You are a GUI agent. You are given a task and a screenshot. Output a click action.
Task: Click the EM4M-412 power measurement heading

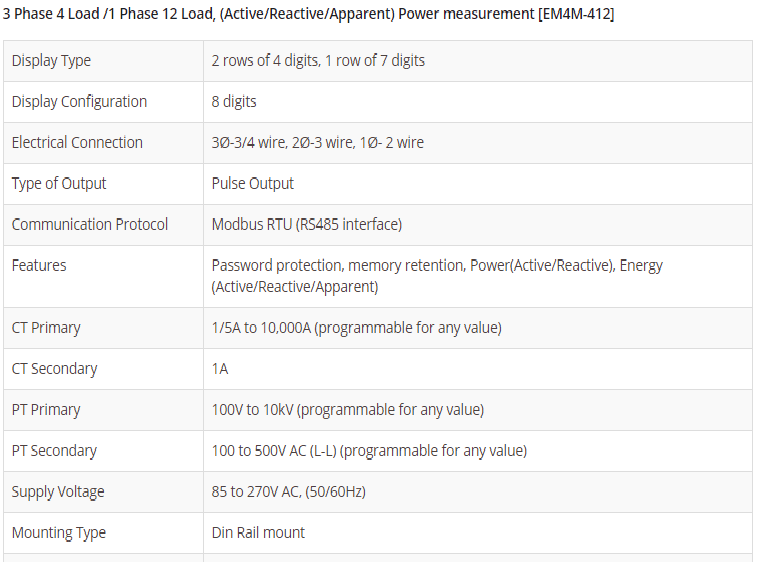308,14
